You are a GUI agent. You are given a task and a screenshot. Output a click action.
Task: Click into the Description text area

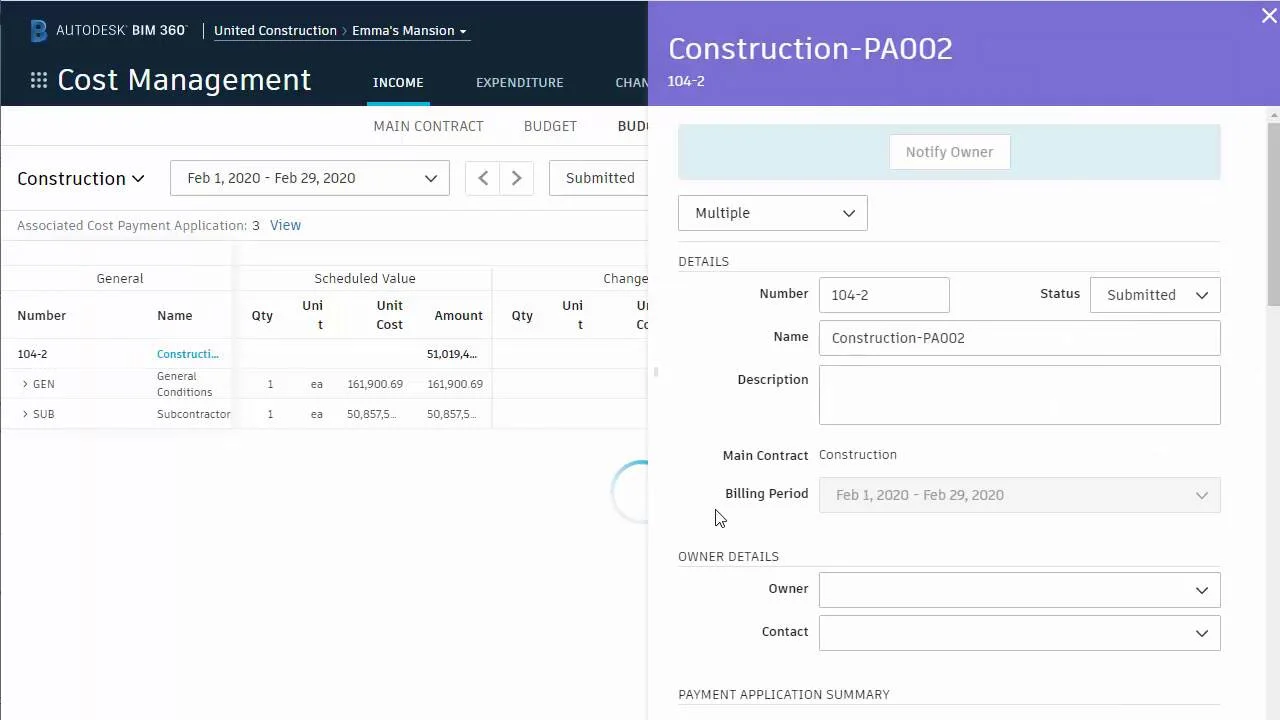(x=1019, y=394)
